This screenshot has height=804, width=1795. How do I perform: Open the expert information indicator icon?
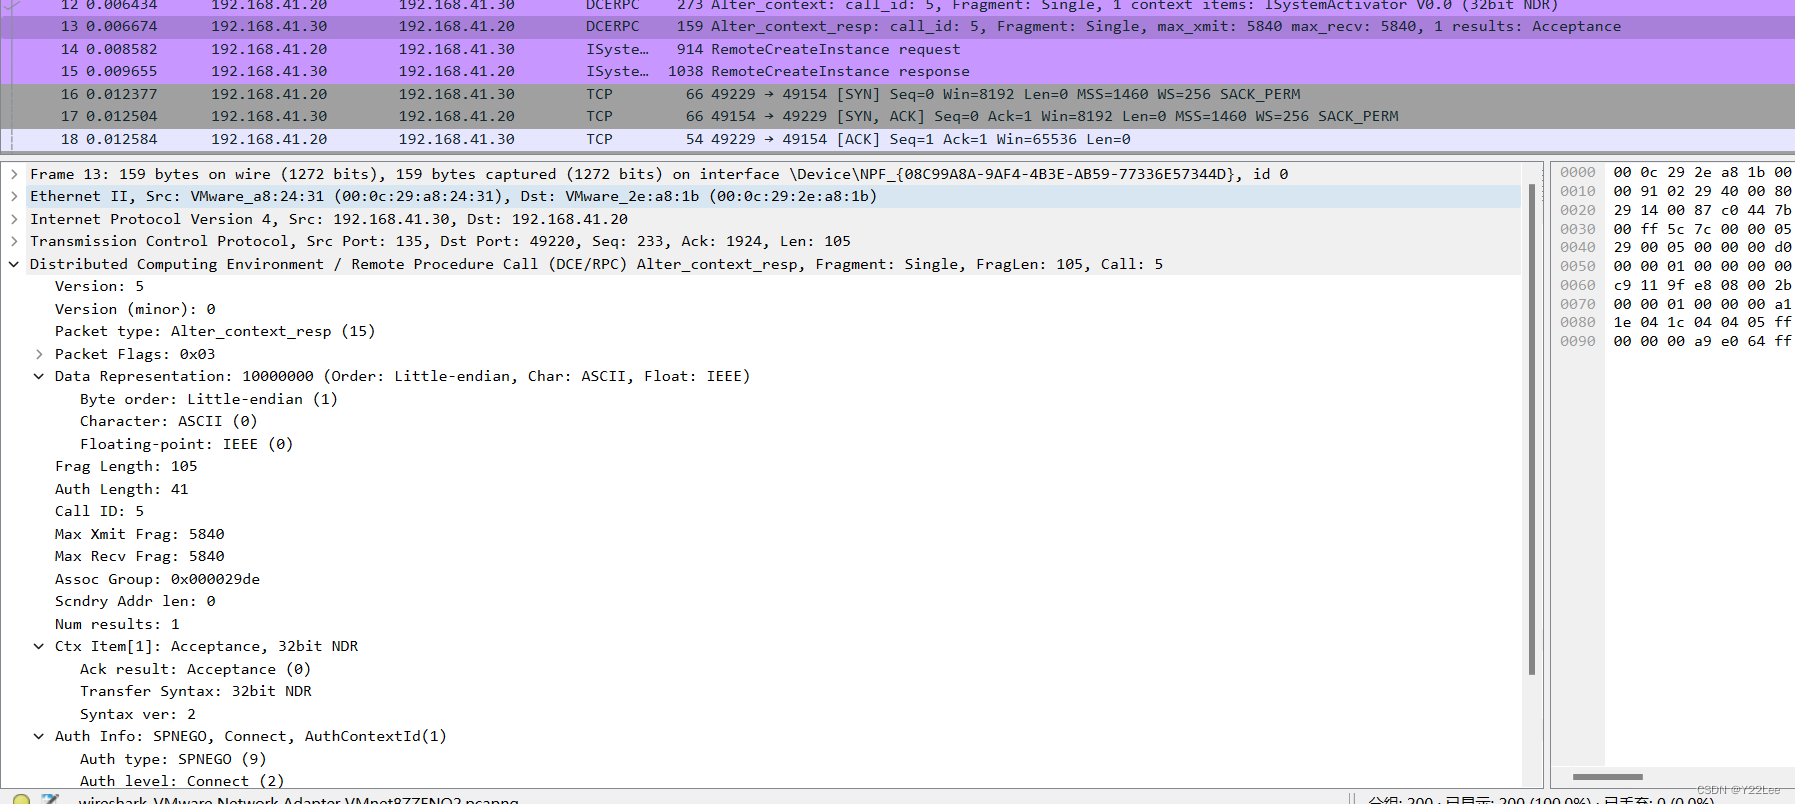[21, 799]
